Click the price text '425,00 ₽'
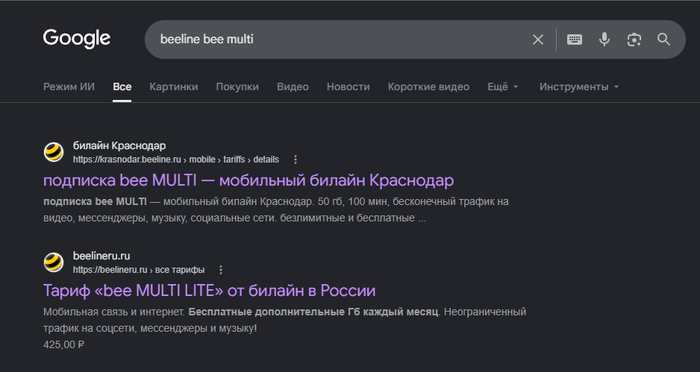This screenshot has width=700, height=372. coord(64,345)
